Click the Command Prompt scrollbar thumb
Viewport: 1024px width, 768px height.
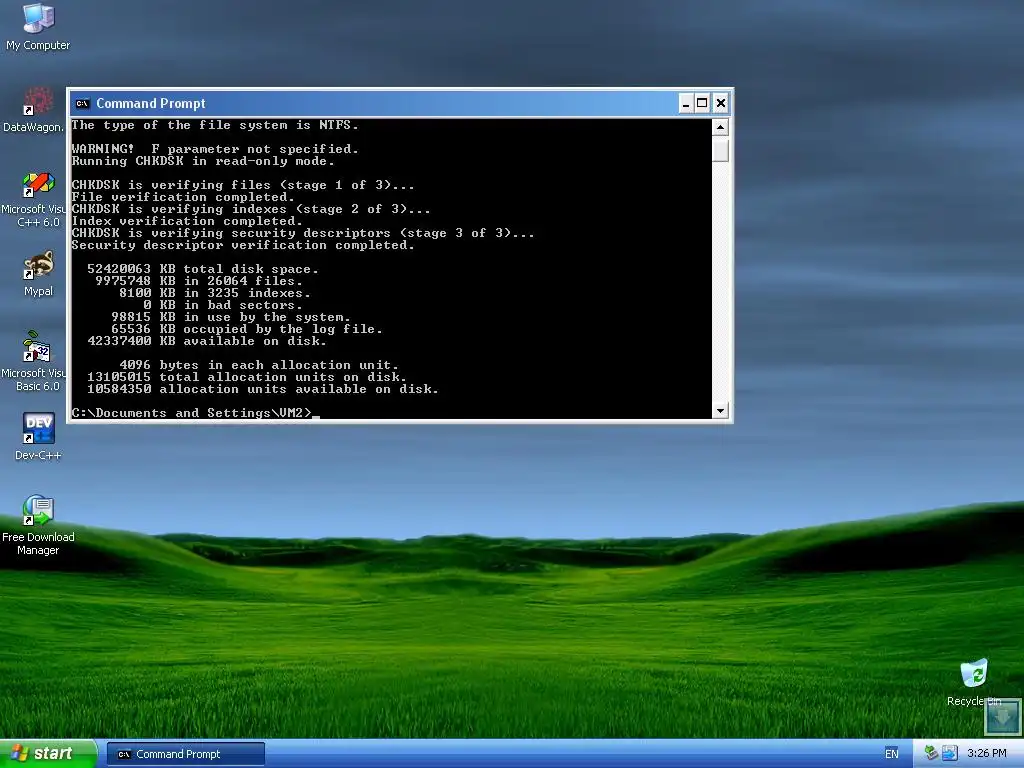point(720,150)
